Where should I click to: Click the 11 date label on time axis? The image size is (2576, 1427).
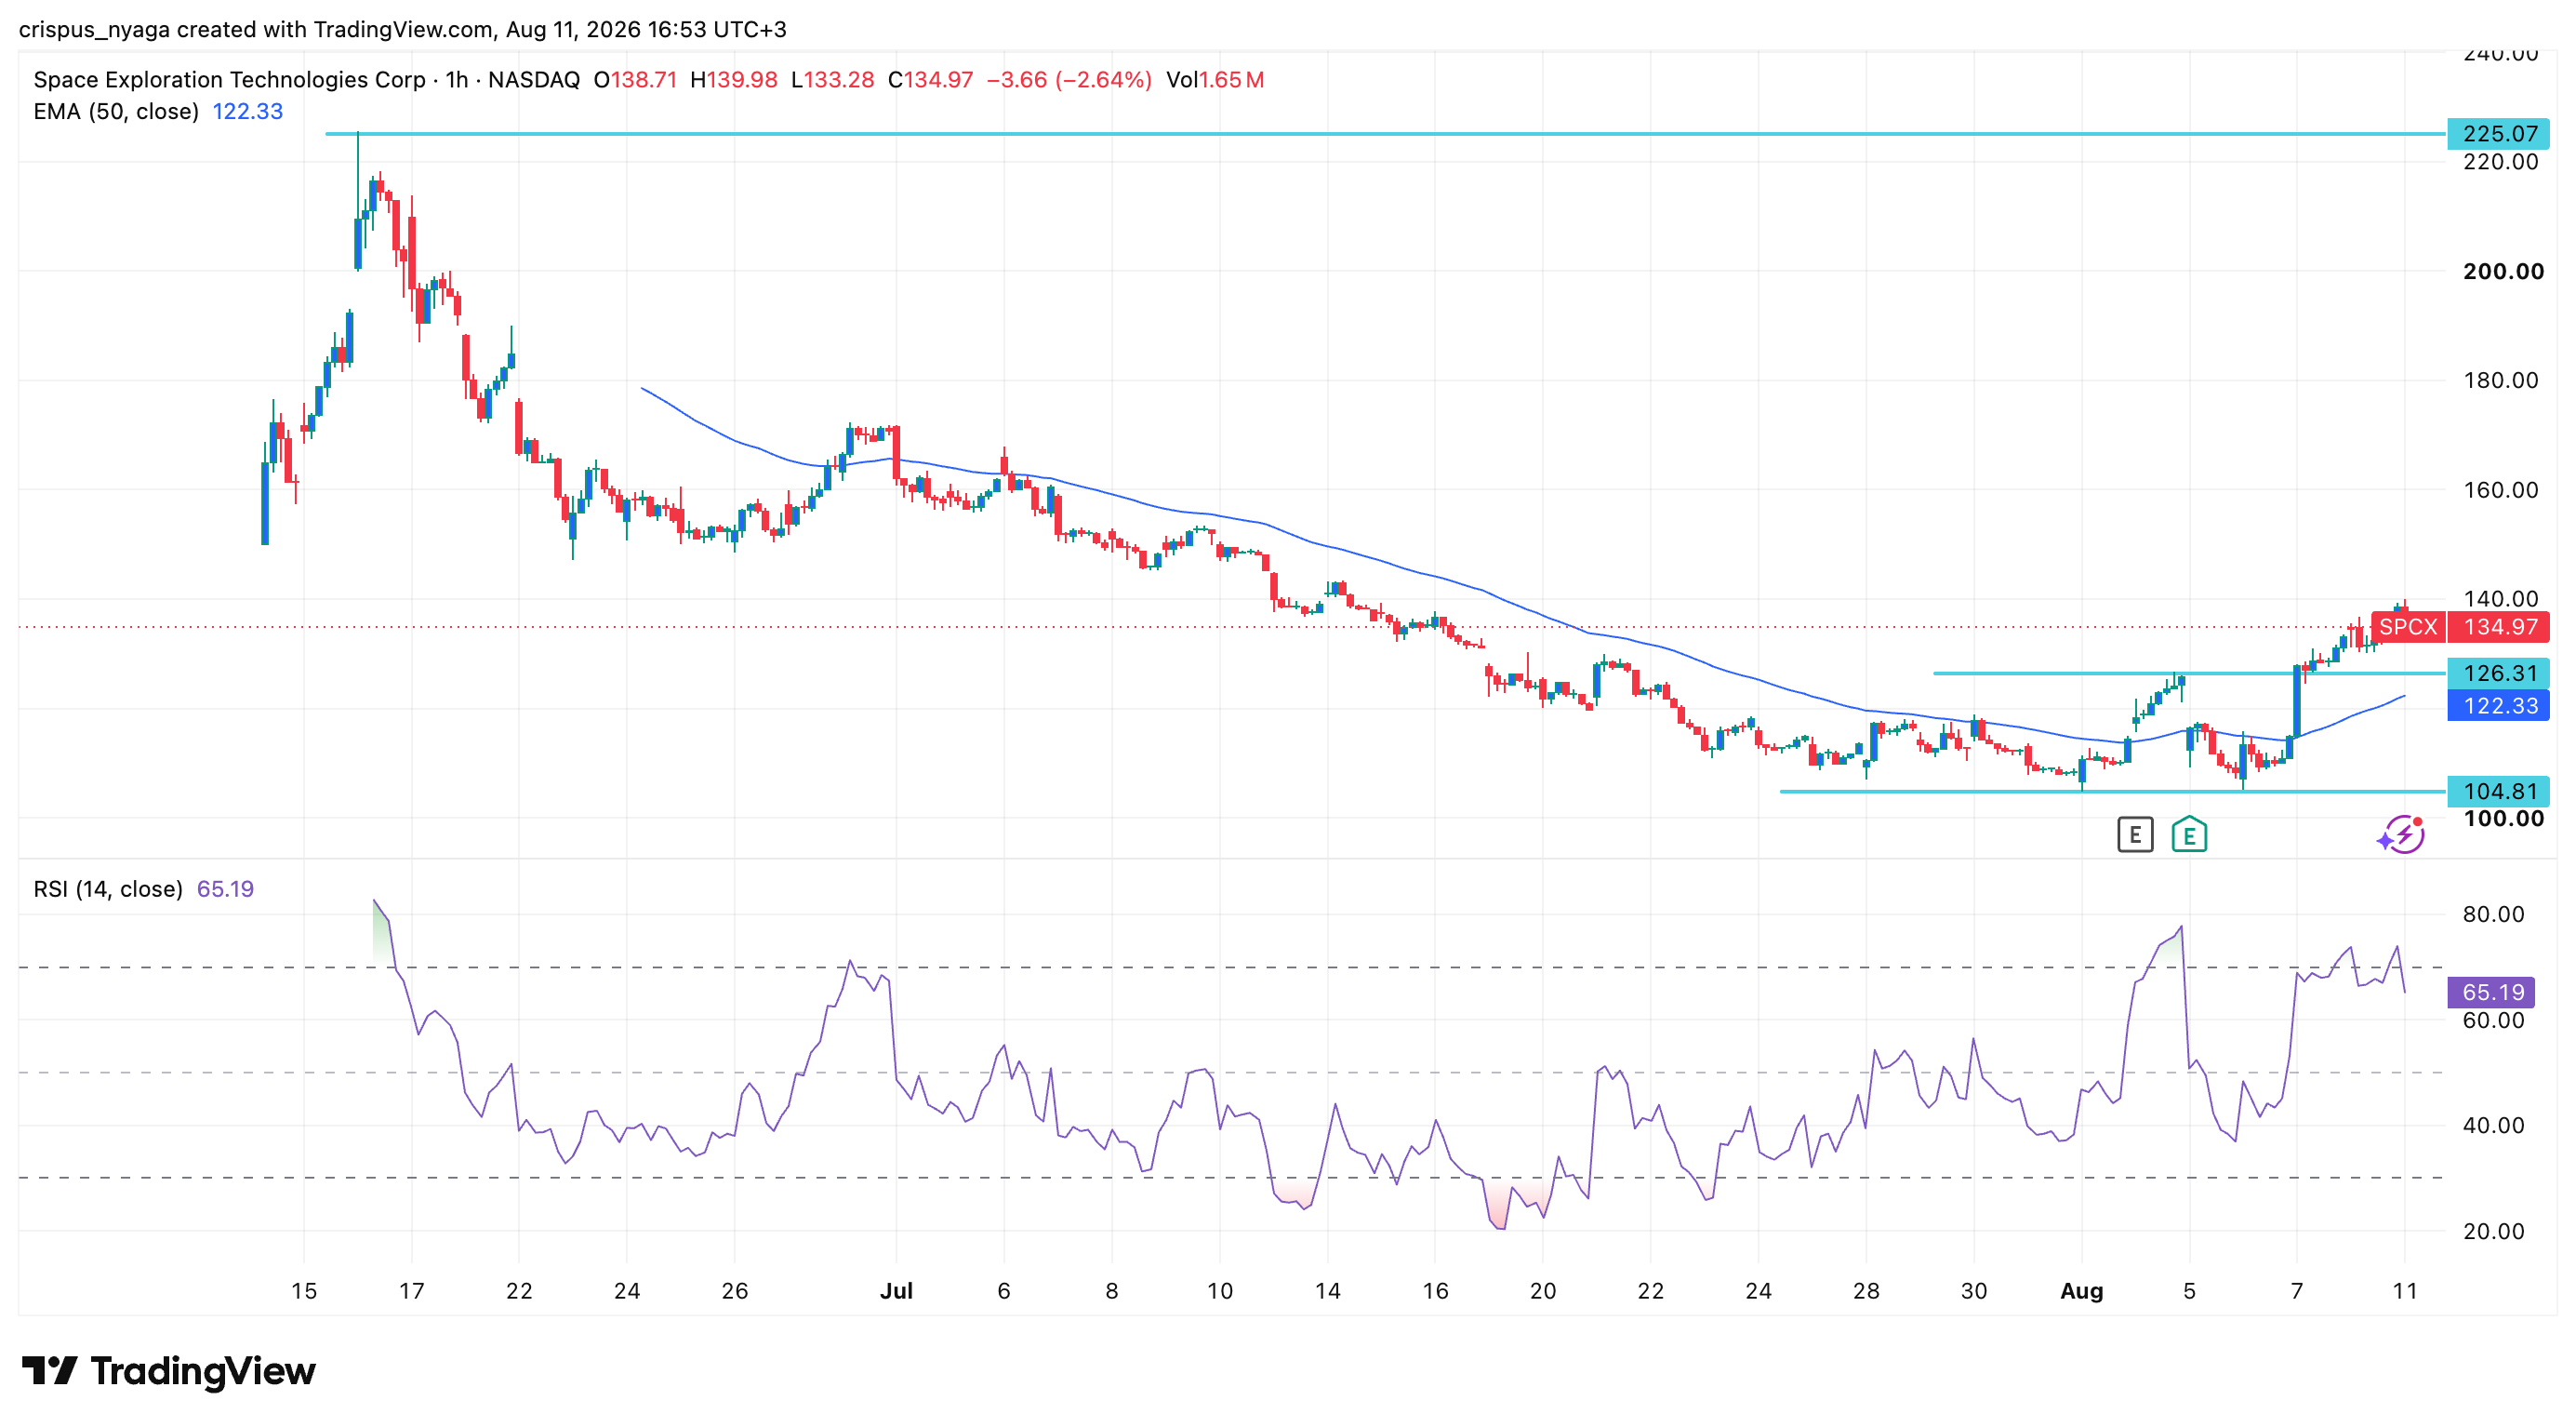pyautogui.click(x=2405, y=1291)
